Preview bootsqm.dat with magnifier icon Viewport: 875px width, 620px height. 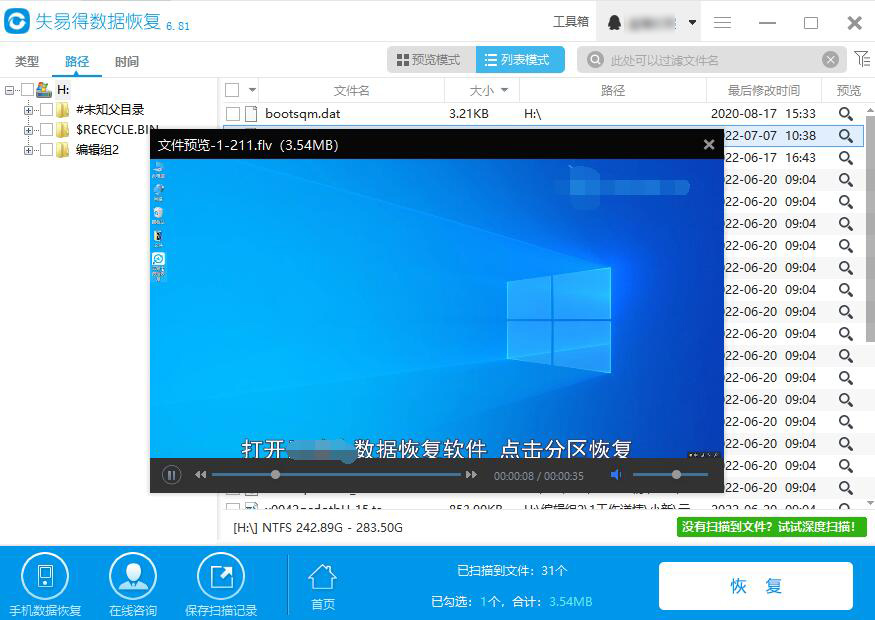coord(846,114)
